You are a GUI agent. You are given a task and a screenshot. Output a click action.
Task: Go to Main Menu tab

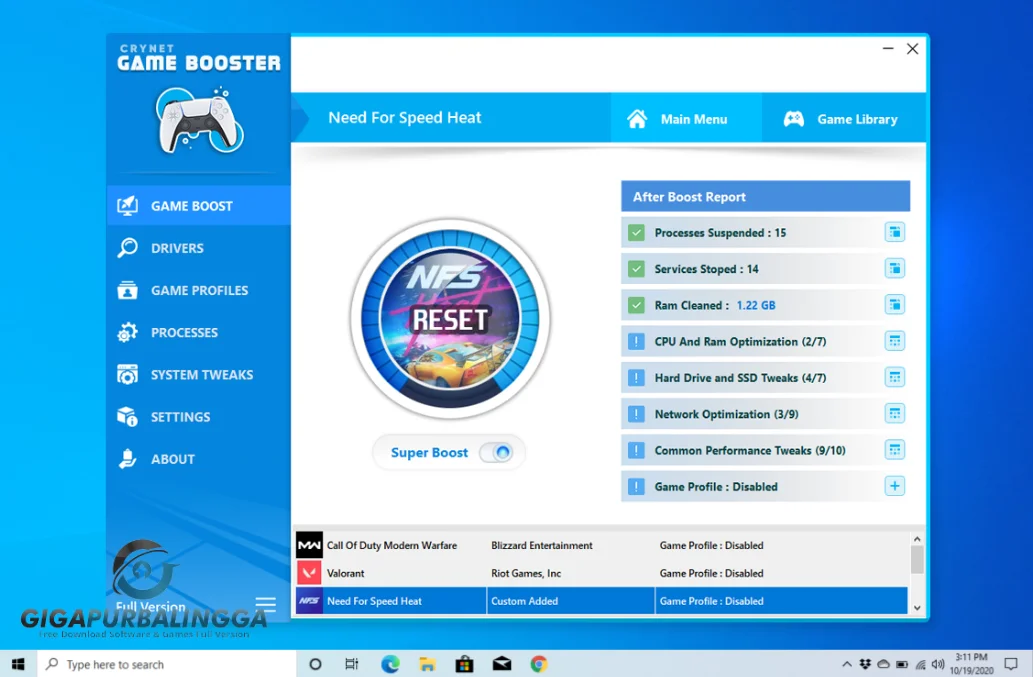(x=686, y=119)
